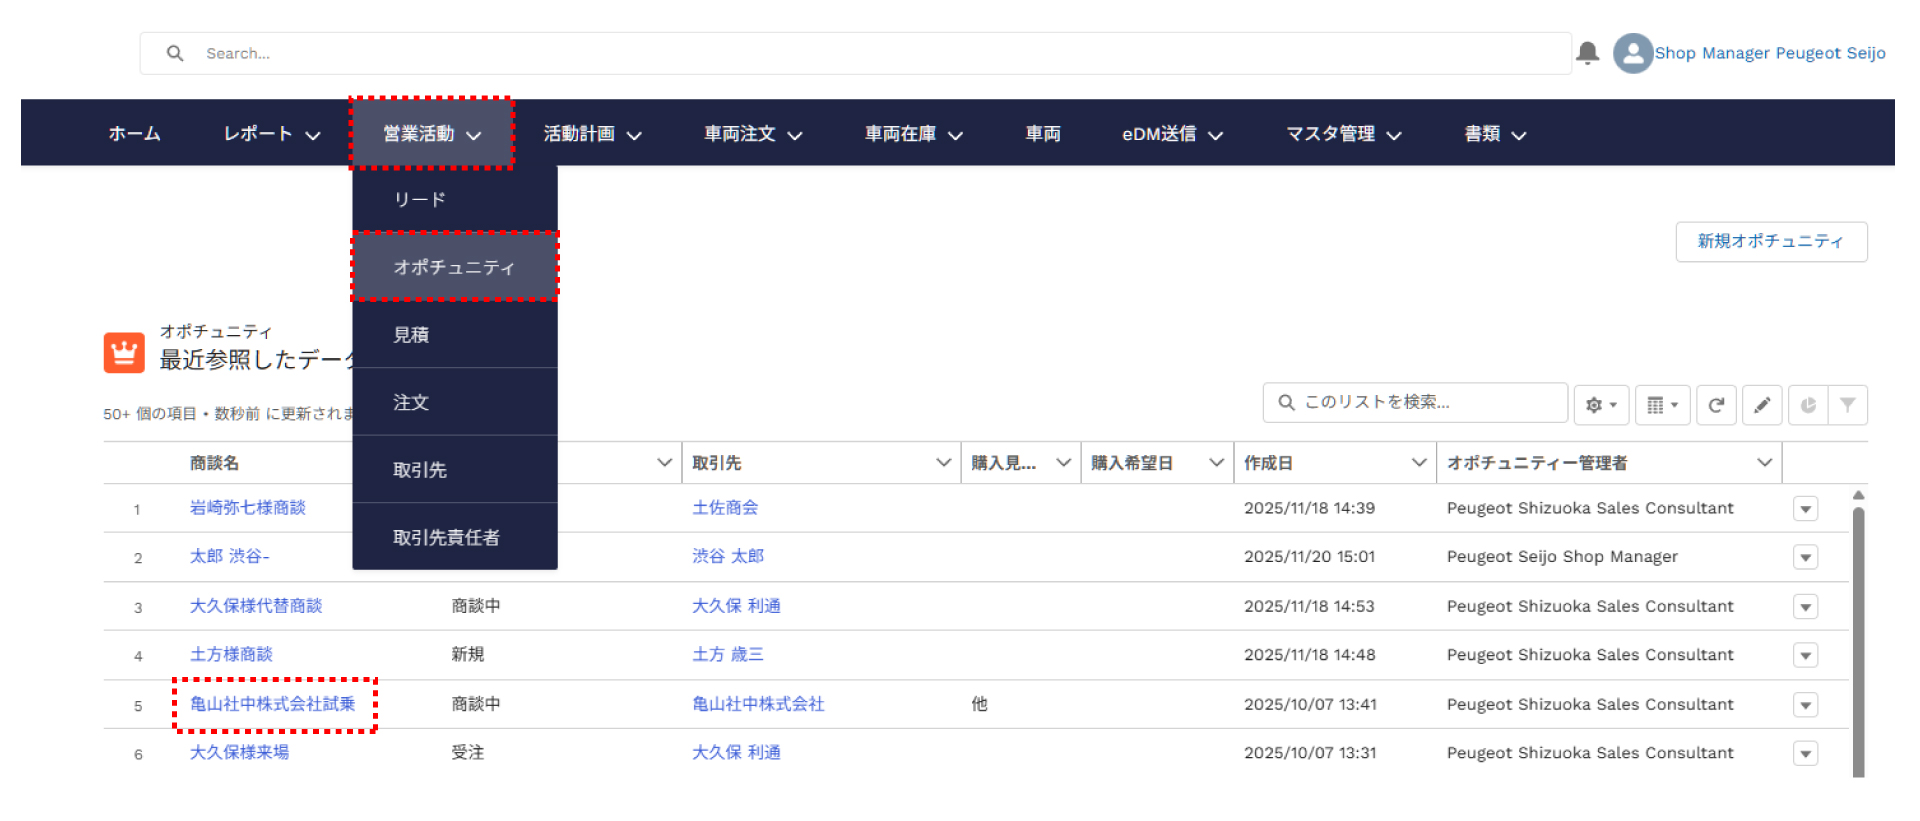Expand the レポート menu chevron

313,135
